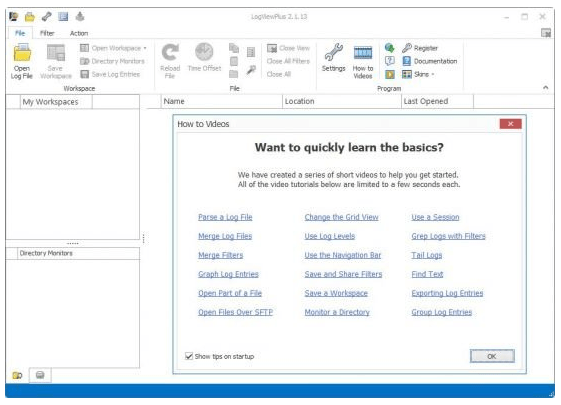
Task: Click the question mark help icon in Program group
Action: click(390, 61)
